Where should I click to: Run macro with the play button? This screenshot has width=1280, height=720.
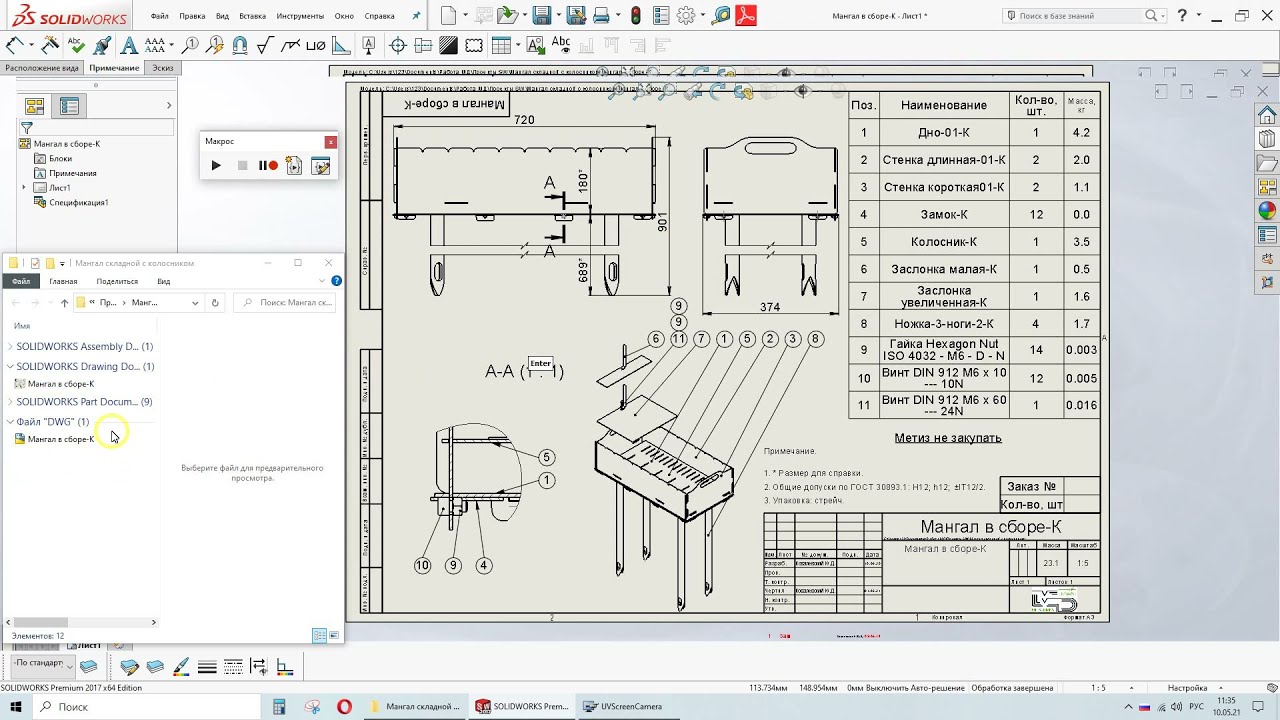[216, 165]
